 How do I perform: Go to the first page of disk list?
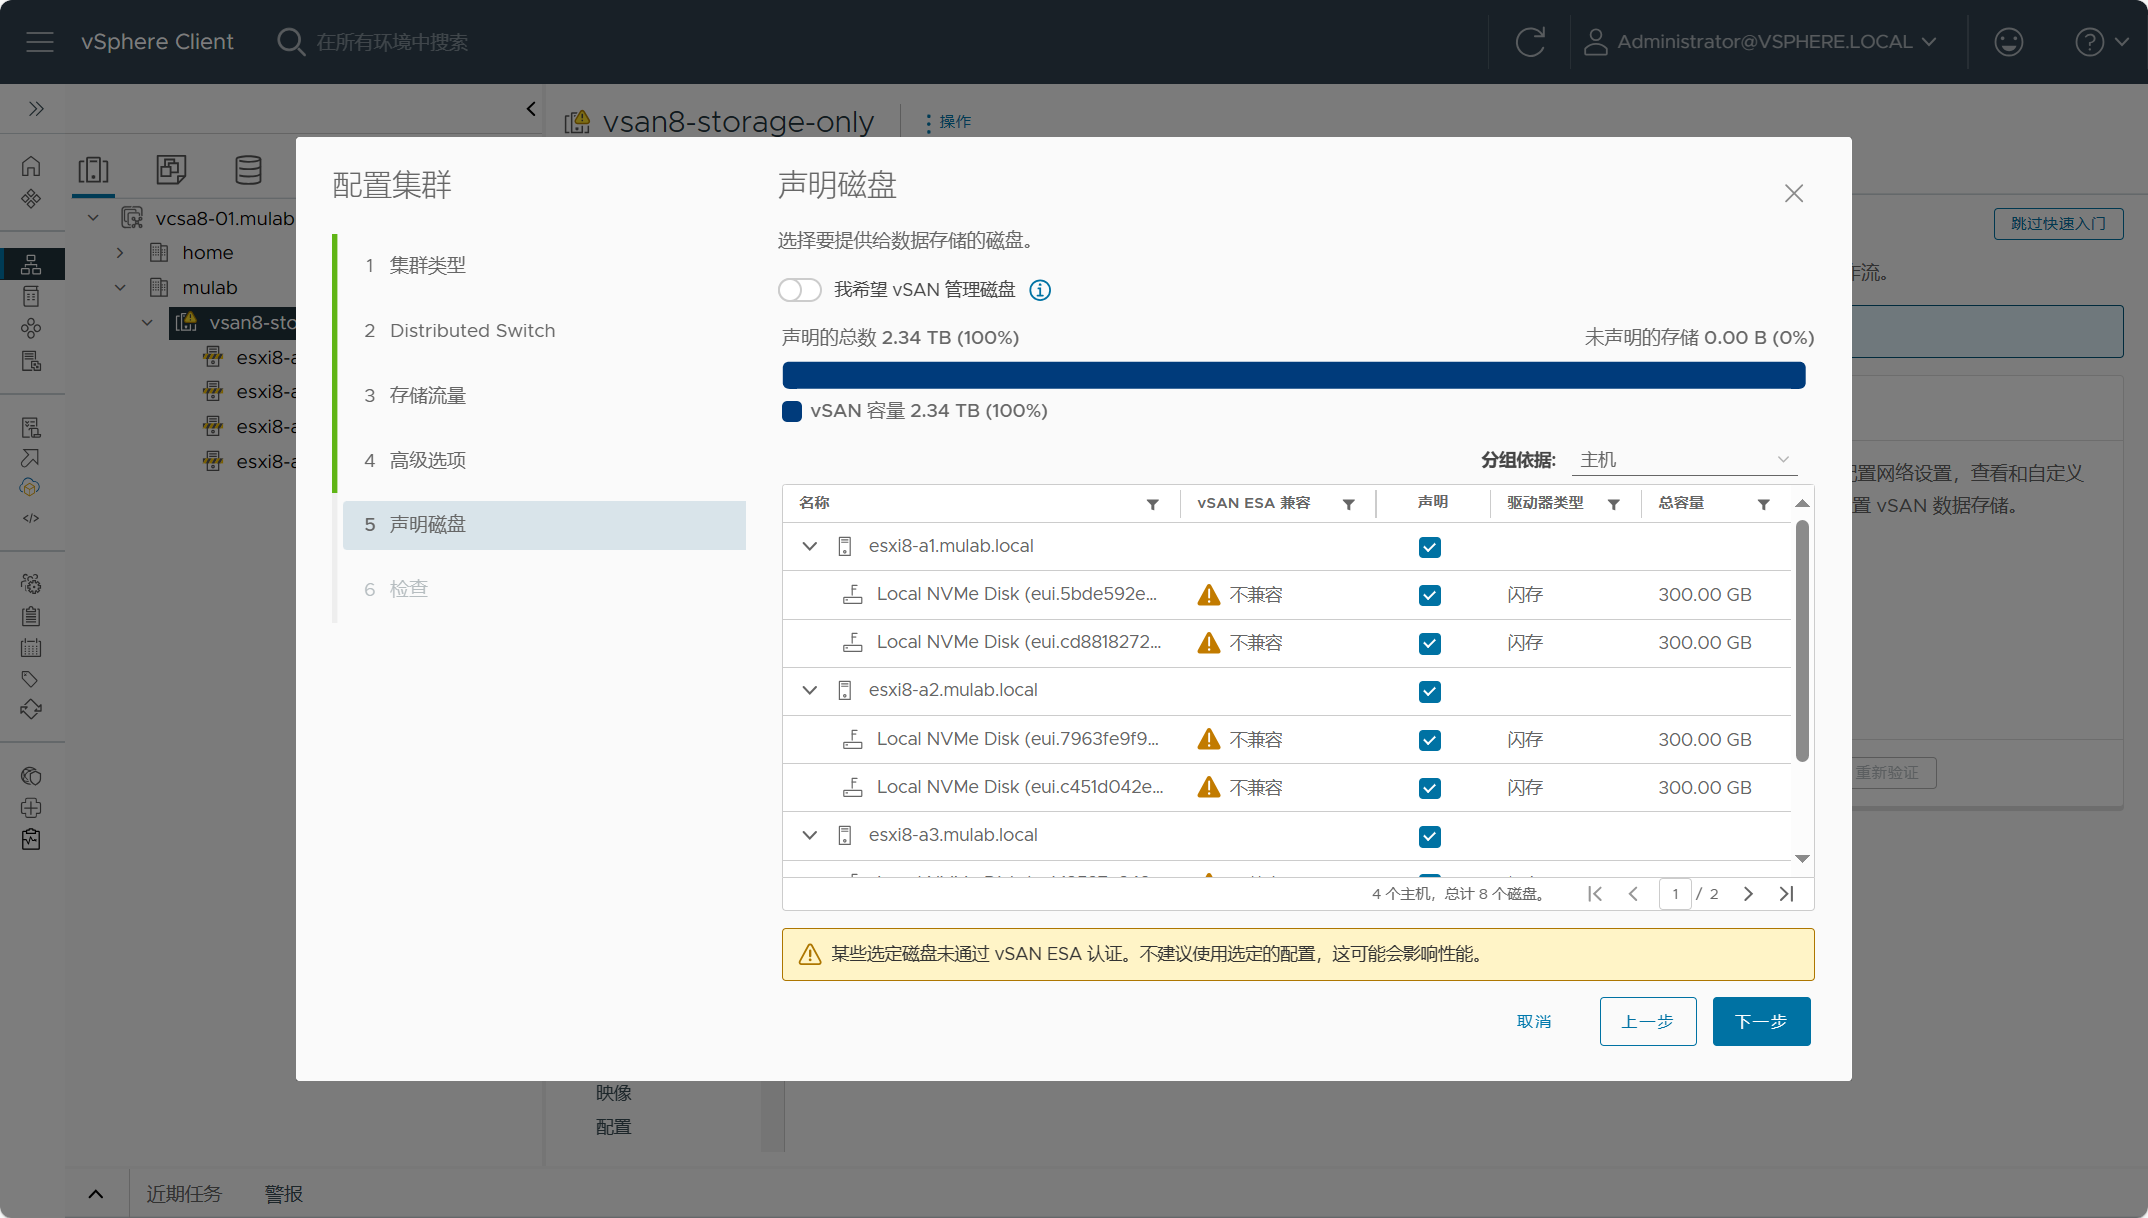pyautogui.click(x=1595, y=894)
